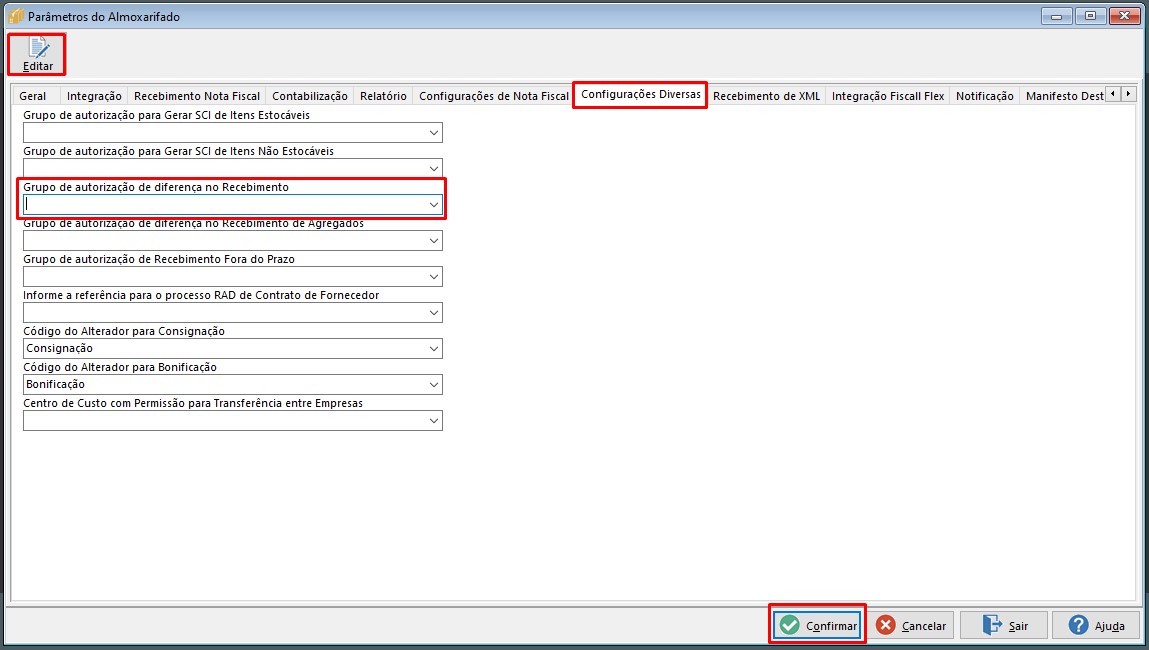Open Centro de Custo Transferência entre Empresas dropdown
Screen dimensions: 1149x650
[434, 421]
